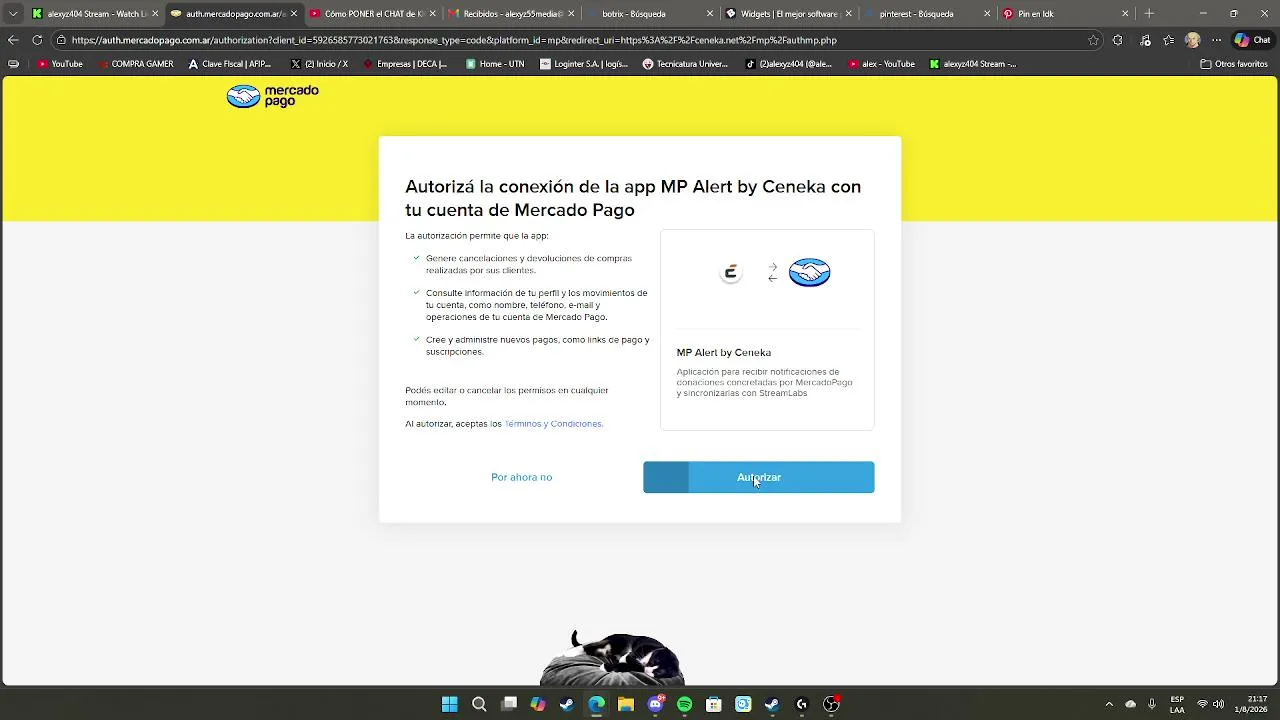Decline authorization with Por ahora no

pos(521,477)
